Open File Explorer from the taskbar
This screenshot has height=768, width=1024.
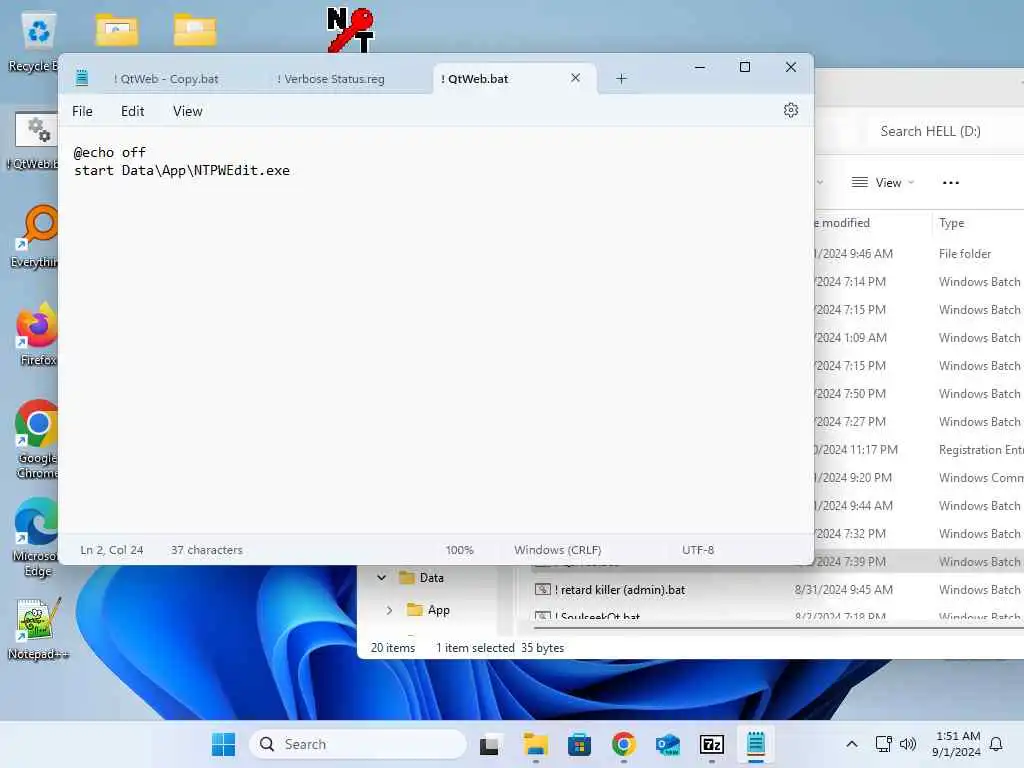tap(536, 744)
